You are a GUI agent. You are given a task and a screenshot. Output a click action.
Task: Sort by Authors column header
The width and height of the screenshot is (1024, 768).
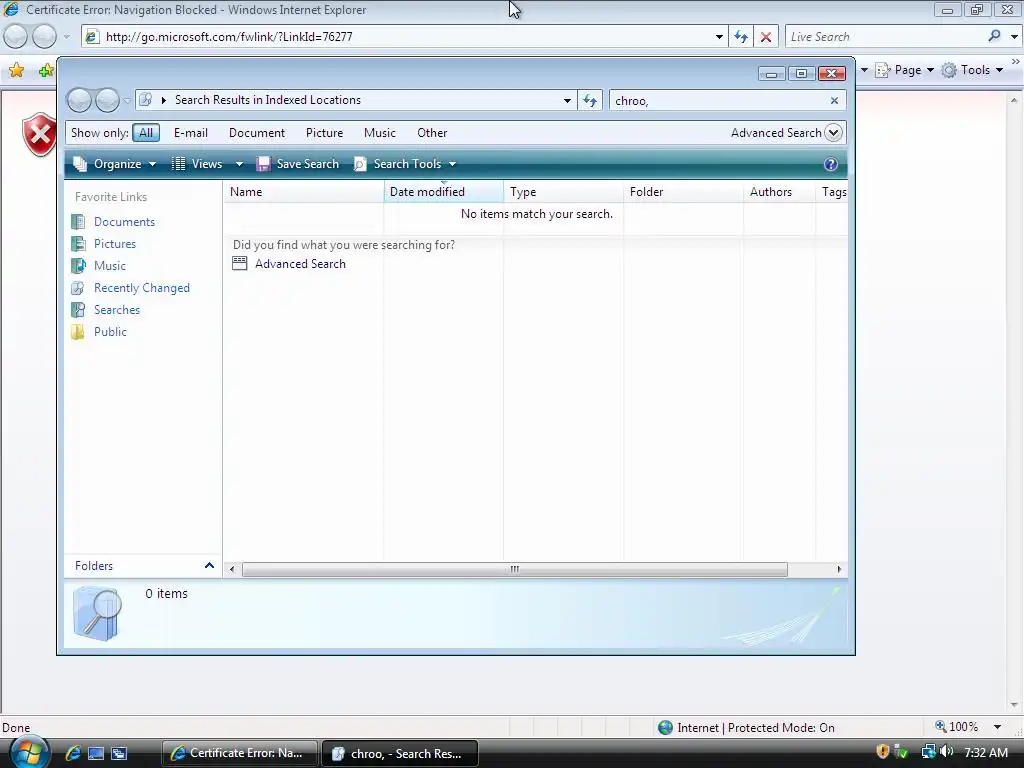pyautogui.click(x=778, y=192)
